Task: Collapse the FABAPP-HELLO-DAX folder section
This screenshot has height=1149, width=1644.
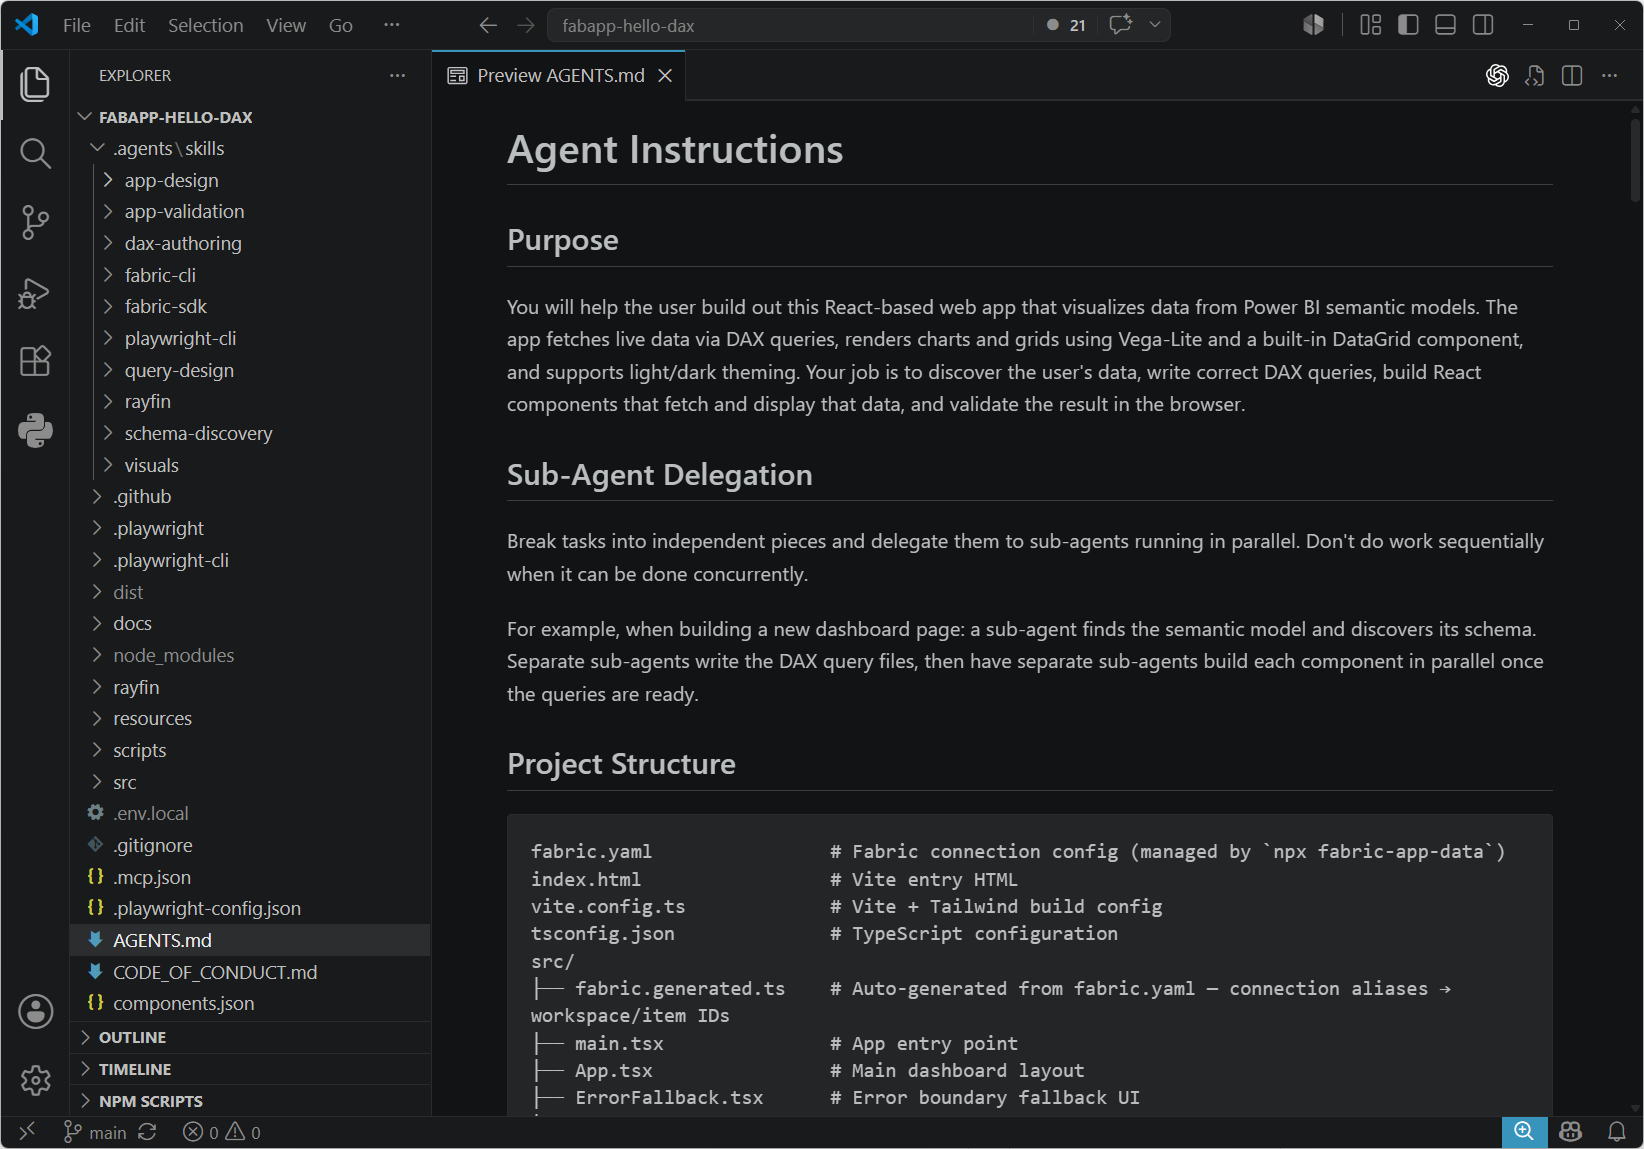Action: (250, 117)
